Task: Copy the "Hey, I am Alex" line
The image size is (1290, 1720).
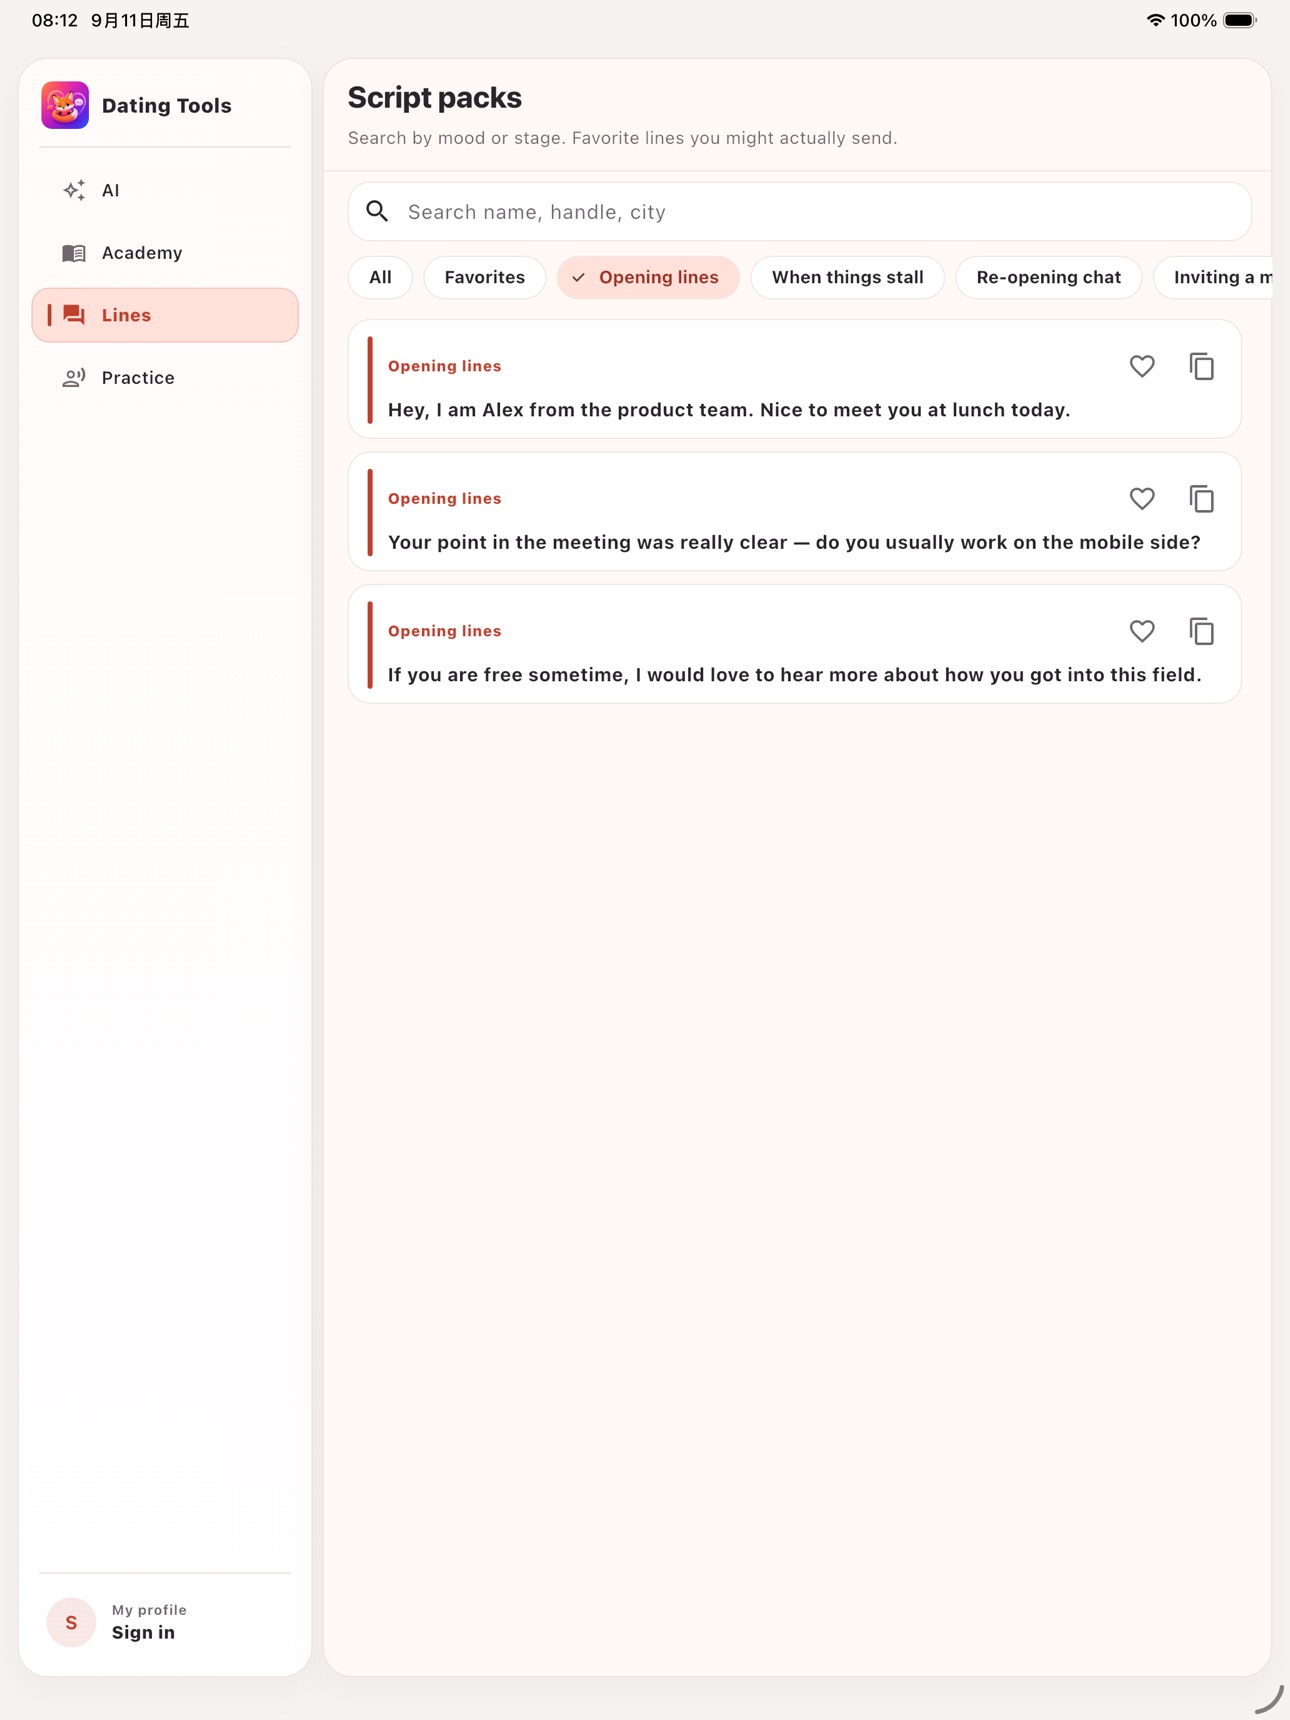Action: click(1202, 366)
